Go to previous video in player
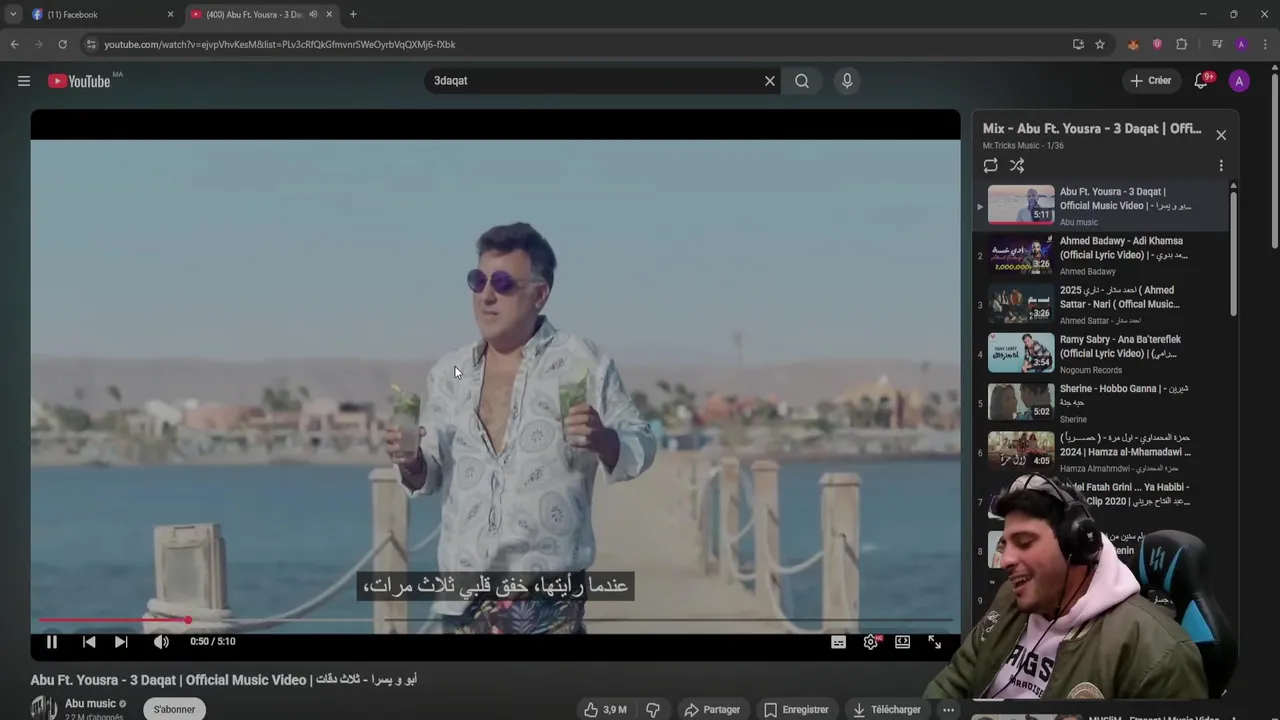The image size is (1280, 720). pos(89,642)
